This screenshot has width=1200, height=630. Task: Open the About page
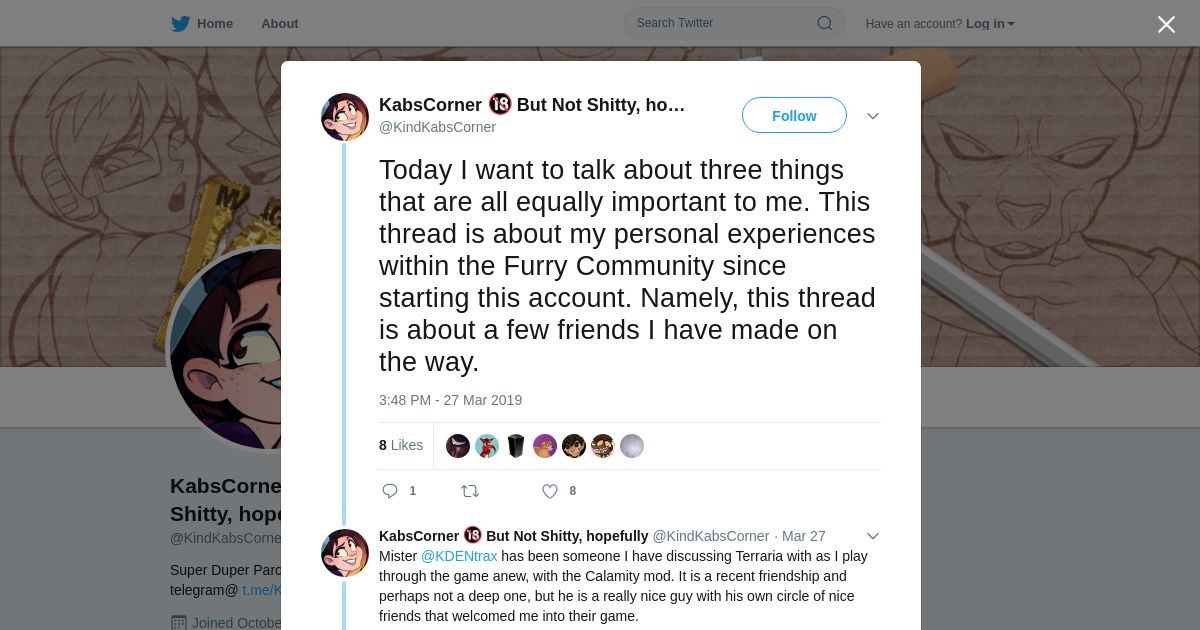[x=280, y=24]
